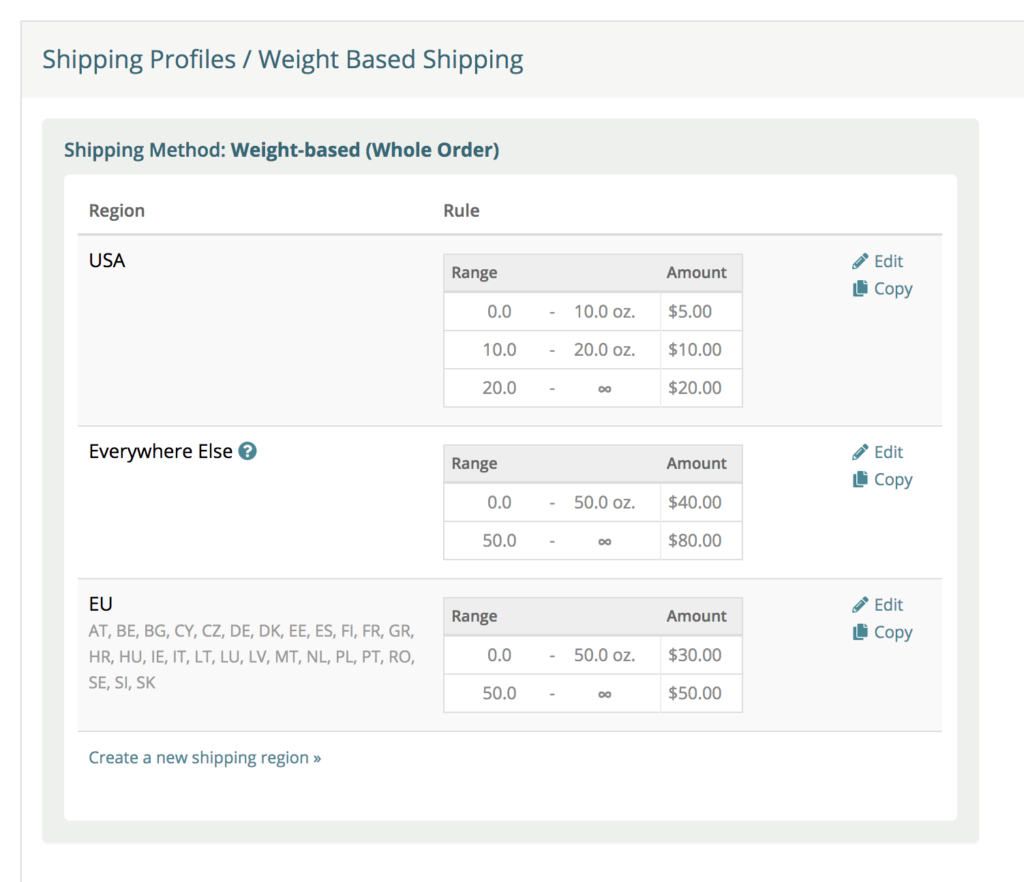Select the Edit link for USA rules

tap(888, 261)
